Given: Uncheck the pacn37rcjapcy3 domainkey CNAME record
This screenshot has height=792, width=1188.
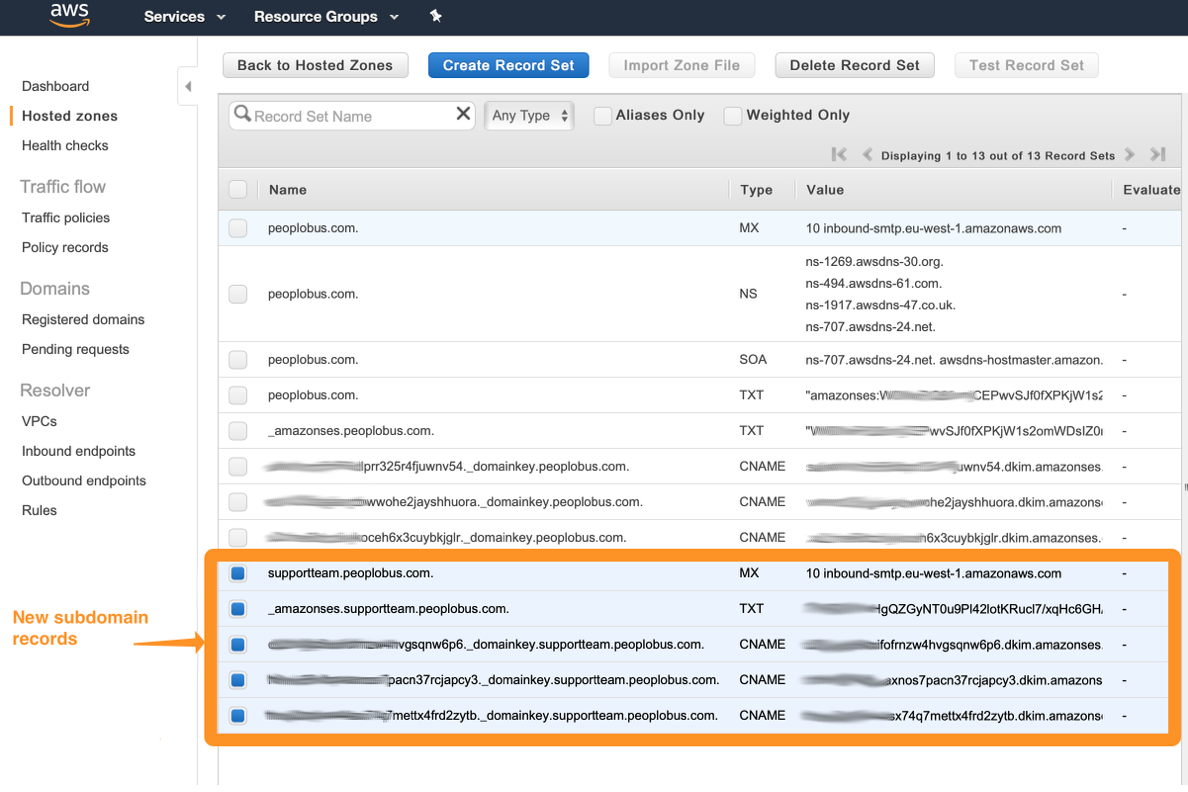Looking at the screenshot, I should click(238, 680).
